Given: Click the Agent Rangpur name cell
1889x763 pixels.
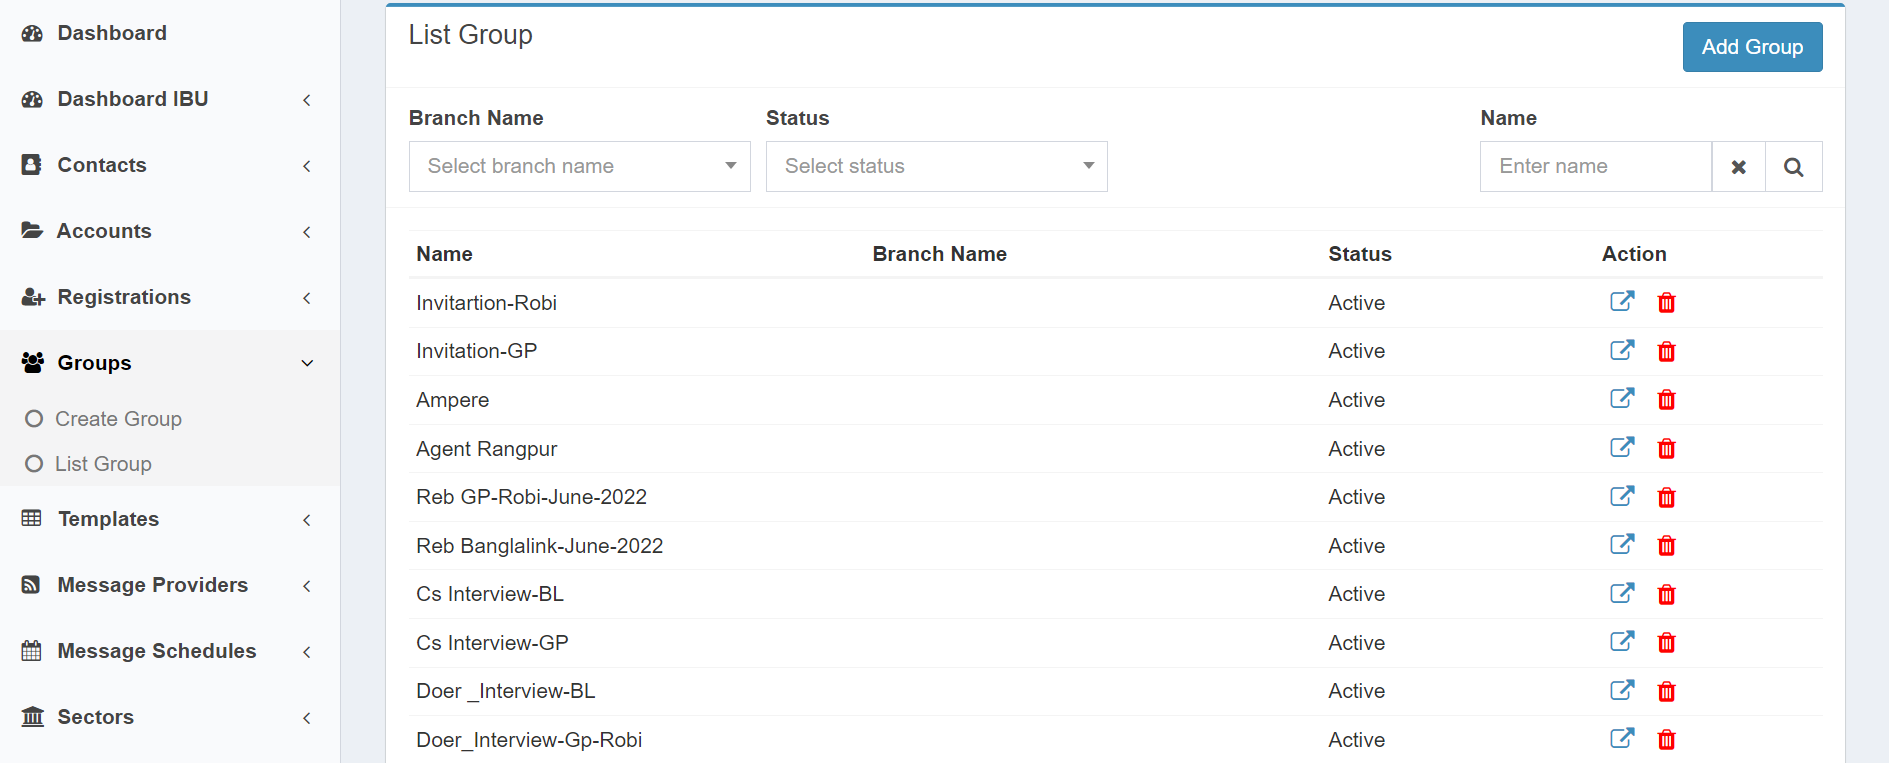Looking at the screenshot, I should point(486,449).
